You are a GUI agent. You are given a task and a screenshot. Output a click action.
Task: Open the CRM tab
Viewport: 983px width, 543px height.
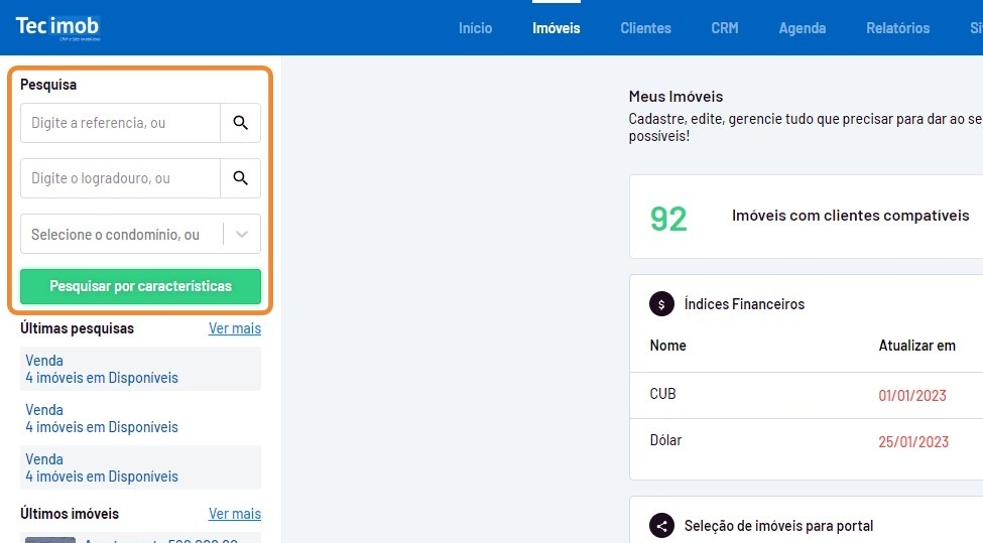(x=724, y=28)
